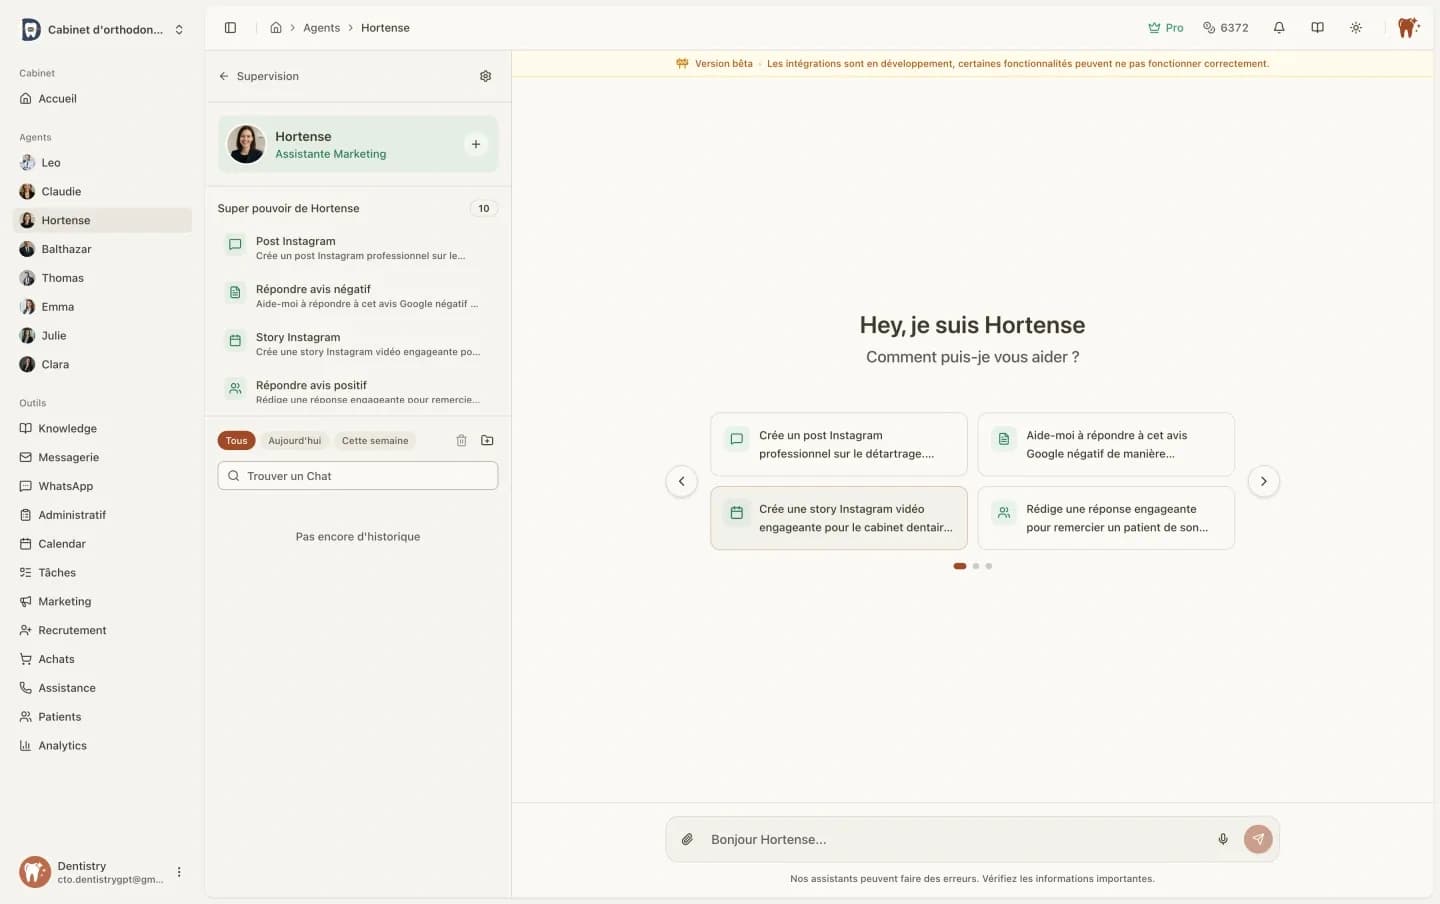Select the 'Aujourd'hui' chat filter

point(294,440)
